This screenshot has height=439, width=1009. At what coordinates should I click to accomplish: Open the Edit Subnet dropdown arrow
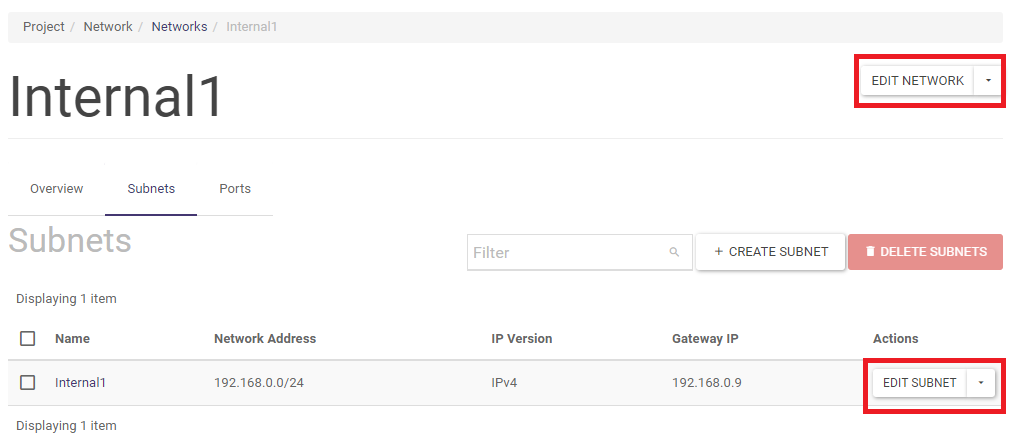[x=981, y=382]
